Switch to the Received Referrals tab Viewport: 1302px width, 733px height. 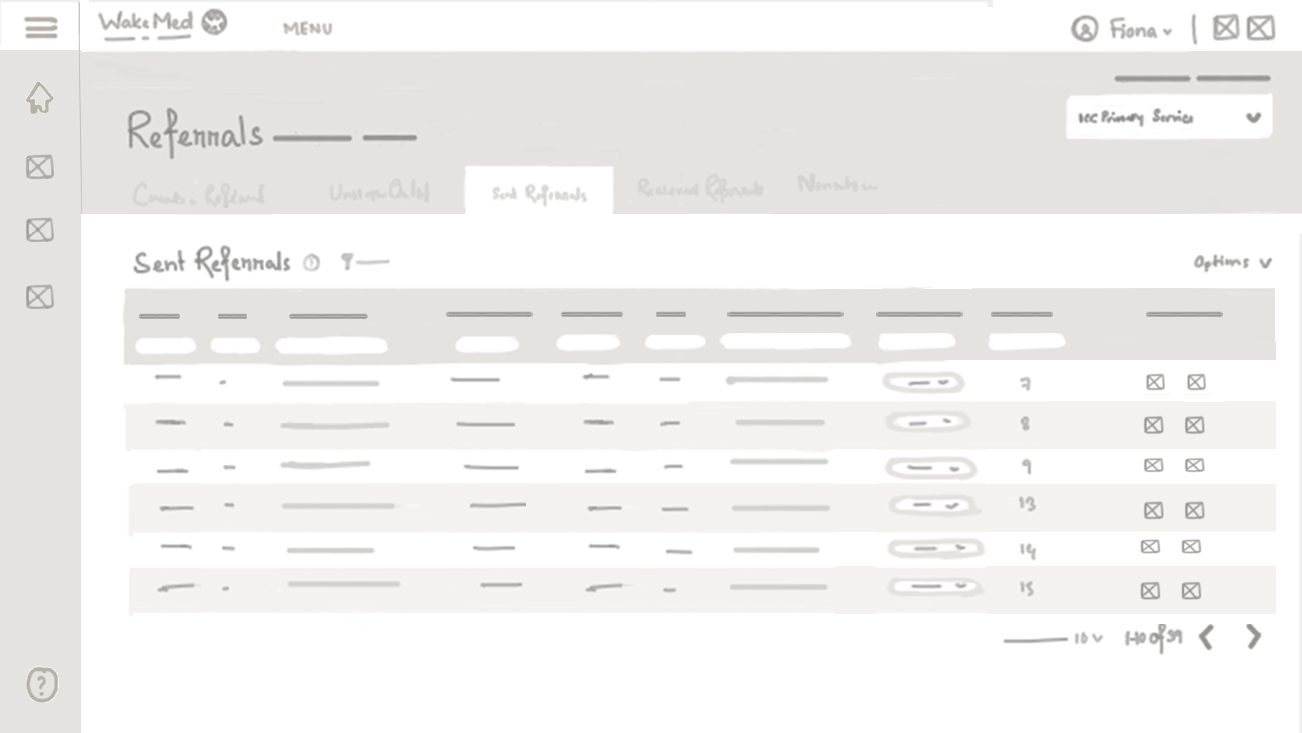[699, 189]
